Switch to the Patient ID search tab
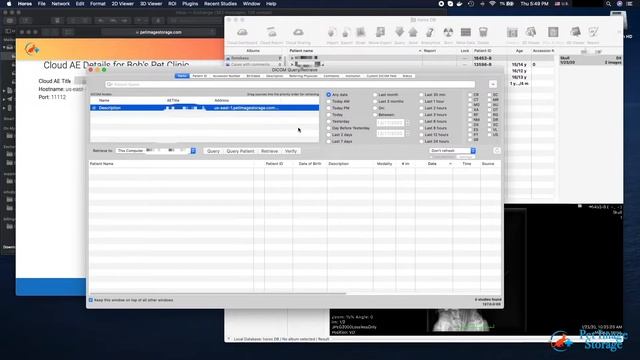 199,76
